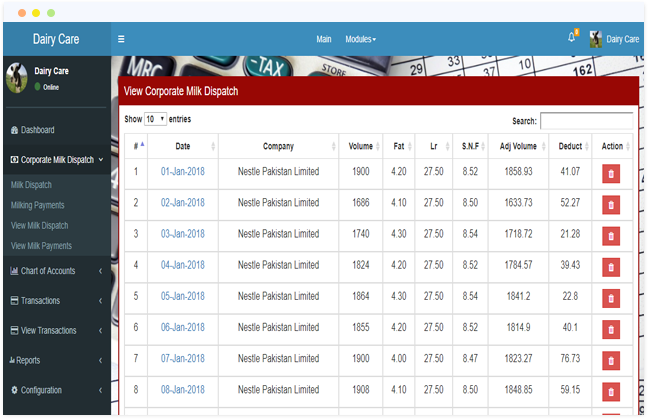Open the 02-Jan-2018 date link
Image resolution: width=648 pixels, height=419 pixels.
tap(183, 203)
